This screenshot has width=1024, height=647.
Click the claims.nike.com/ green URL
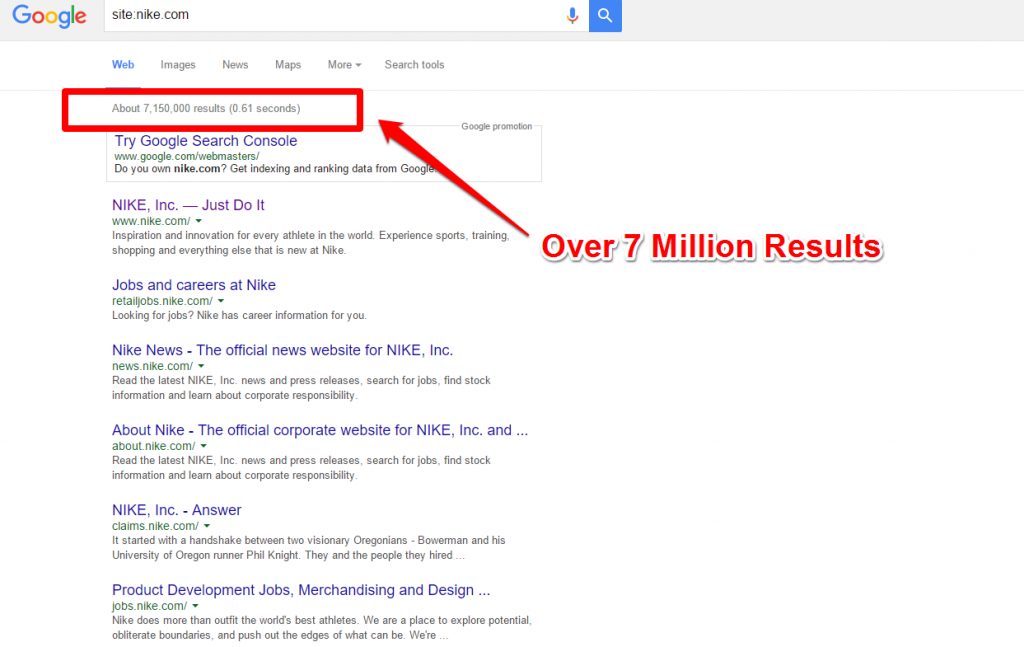pos(155,526)
